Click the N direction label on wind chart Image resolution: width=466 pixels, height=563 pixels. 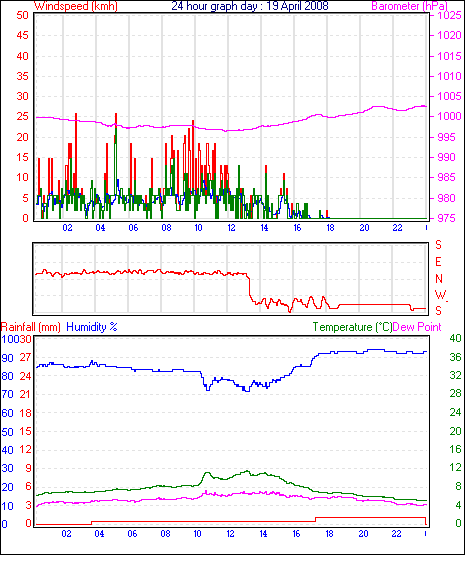(x=439, y=279)
